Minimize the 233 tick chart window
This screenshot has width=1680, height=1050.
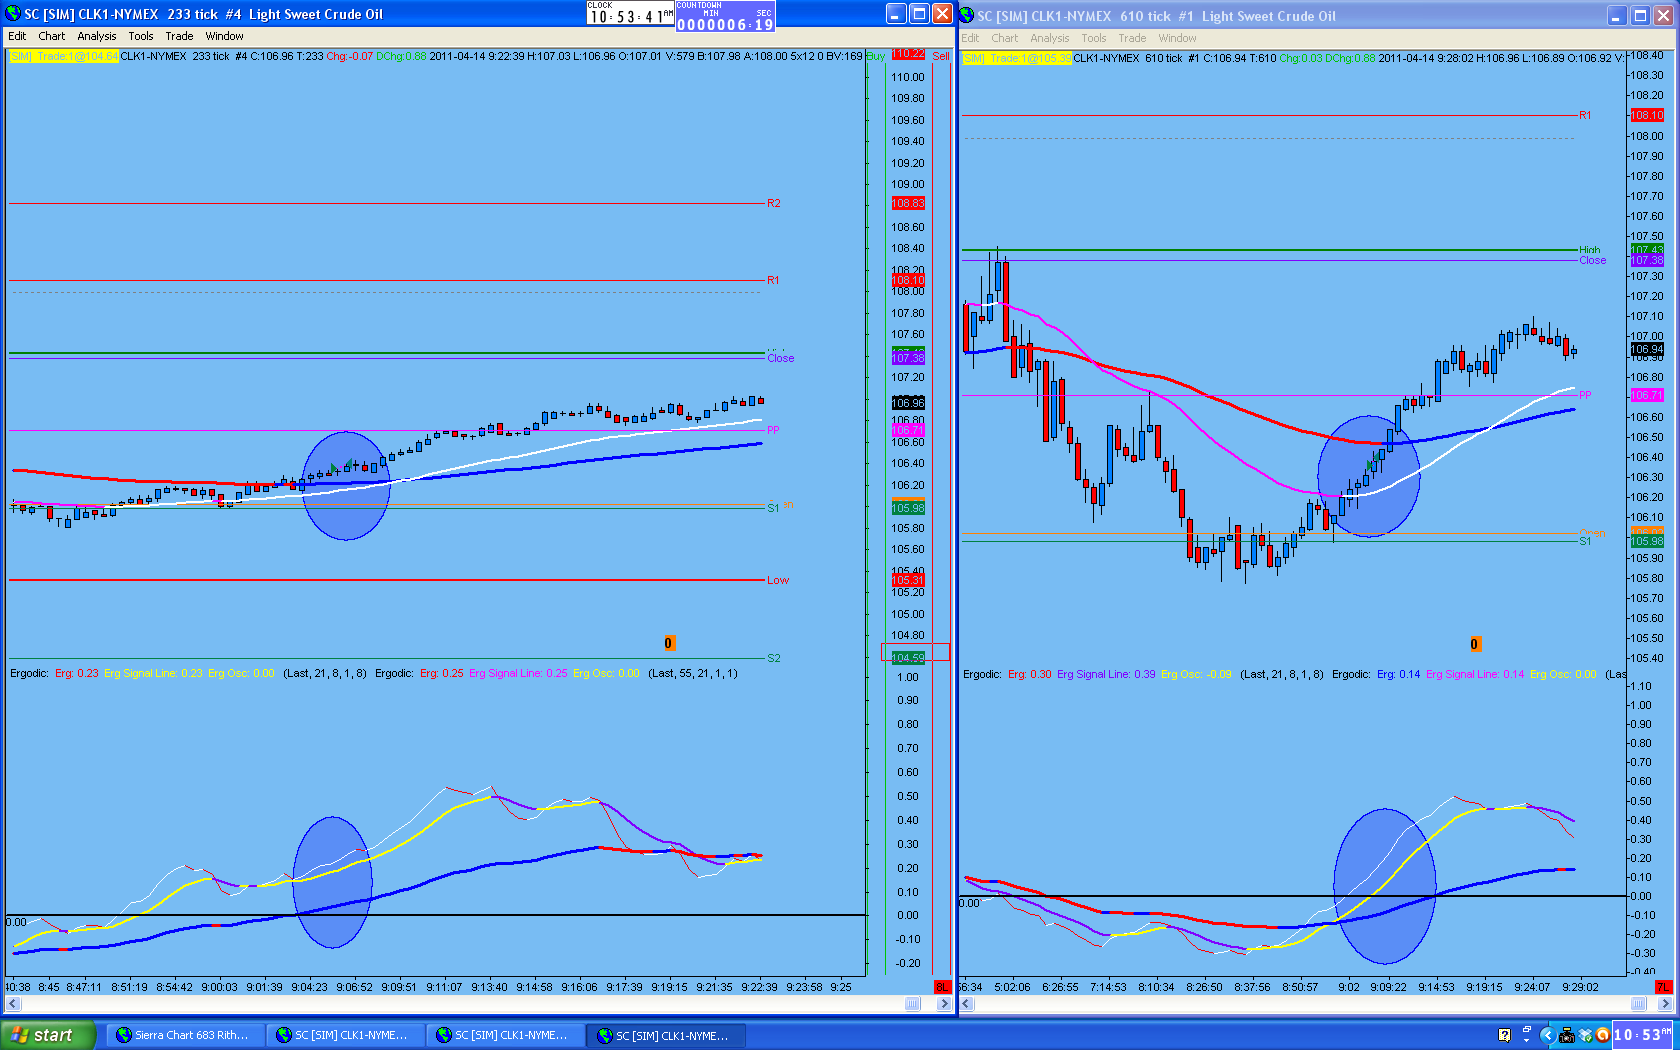(x=896, y=14)
